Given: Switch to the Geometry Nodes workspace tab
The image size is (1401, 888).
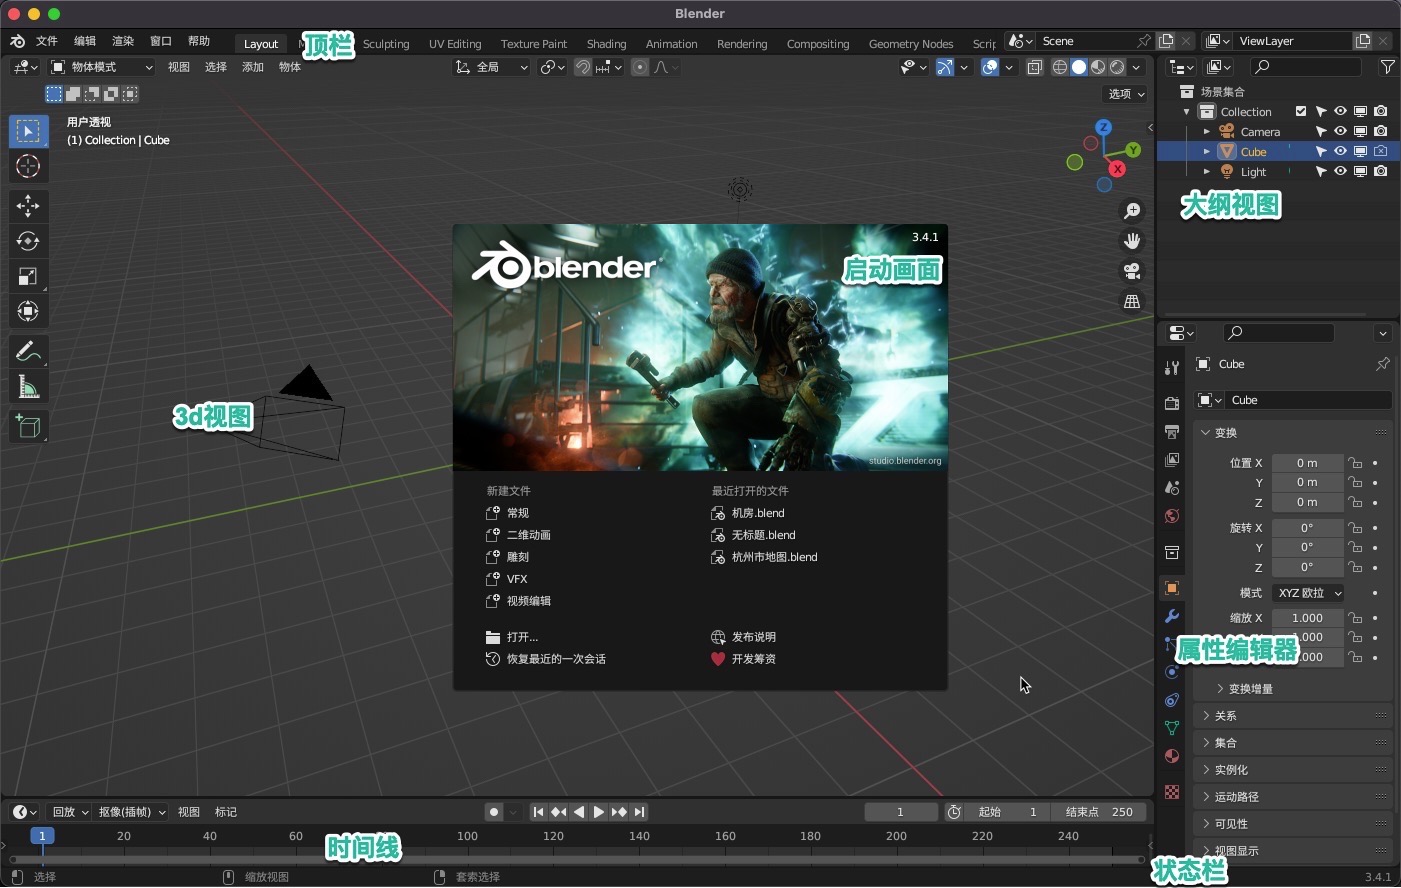Looking at the screenshot, I should 910,44.
